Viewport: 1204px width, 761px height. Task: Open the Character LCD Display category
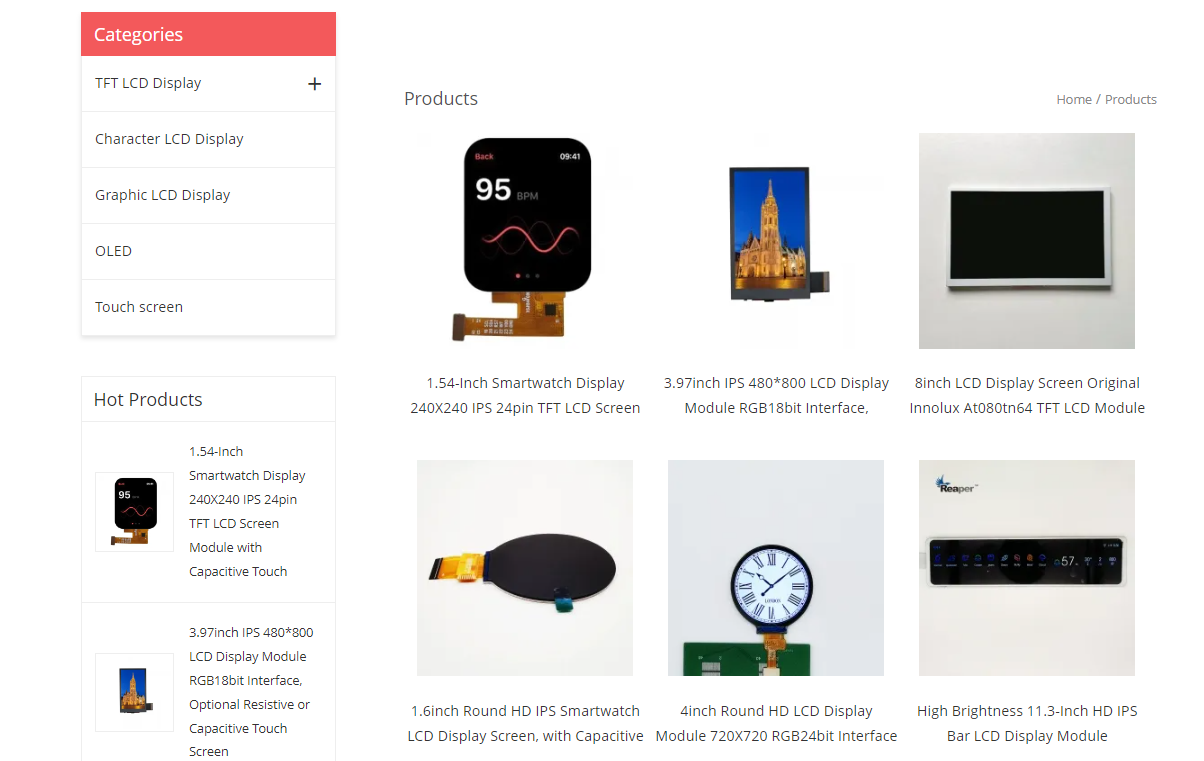click(169, 139)
